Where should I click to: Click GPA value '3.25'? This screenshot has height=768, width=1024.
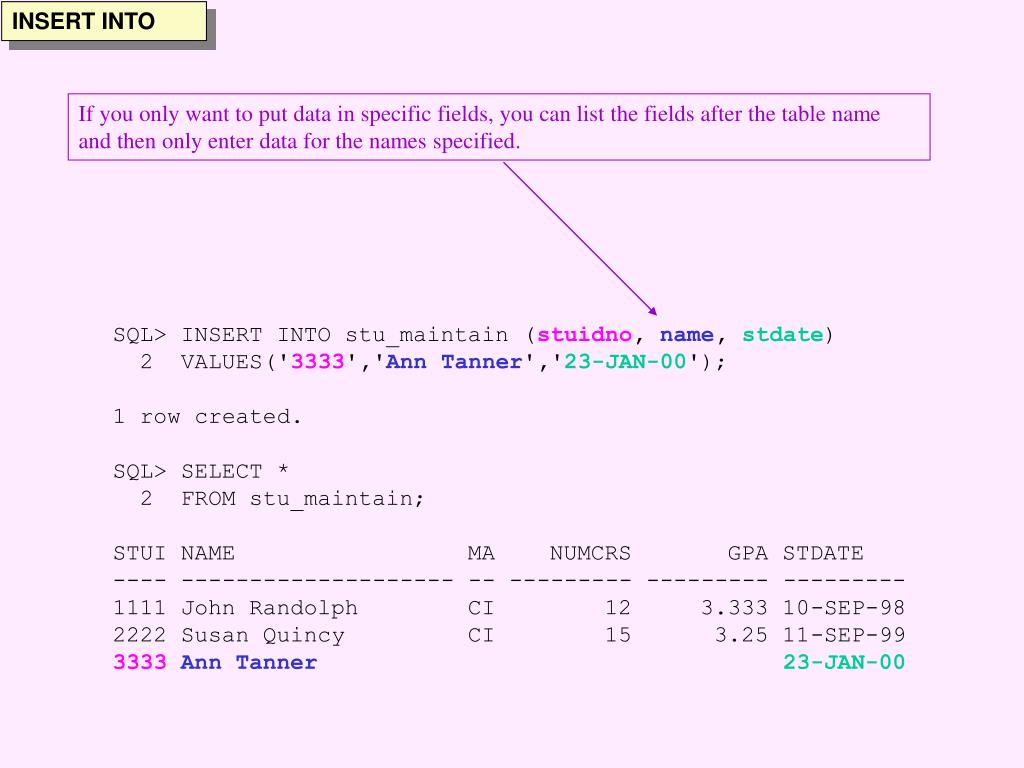point(741,635)
